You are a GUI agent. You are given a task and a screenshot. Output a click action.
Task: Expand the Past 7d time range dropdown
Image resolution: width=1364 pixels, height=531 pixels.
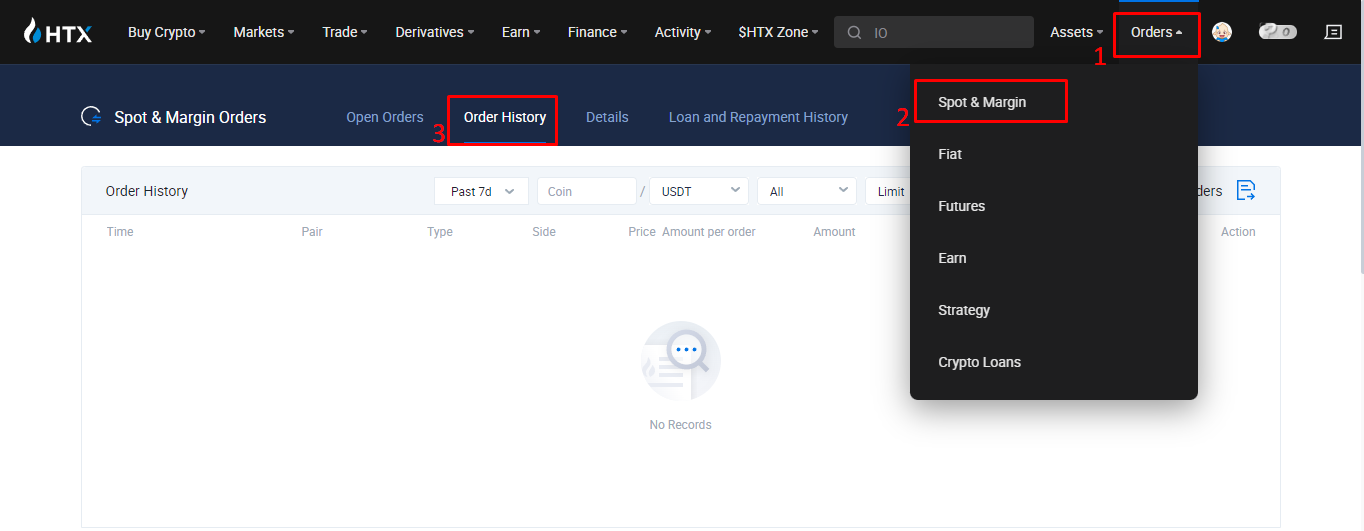point(481,191)
